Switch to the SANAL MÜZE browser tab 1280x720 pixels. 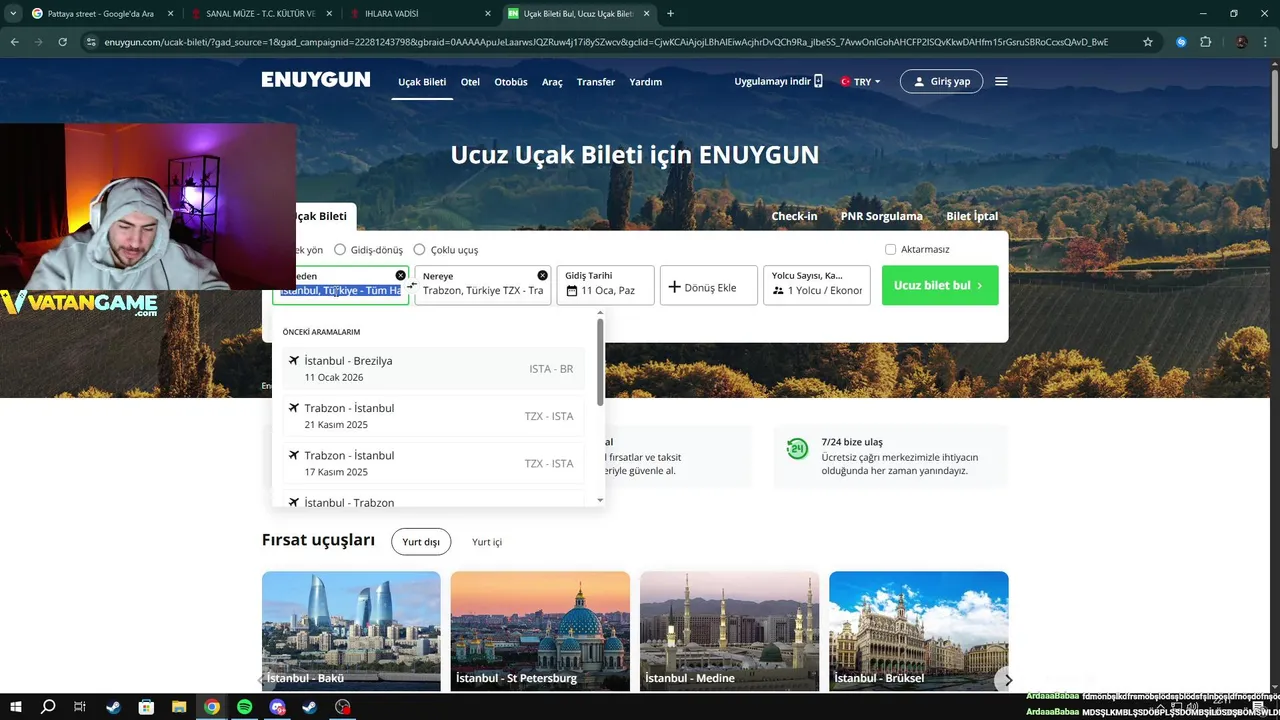click(260, 14)
